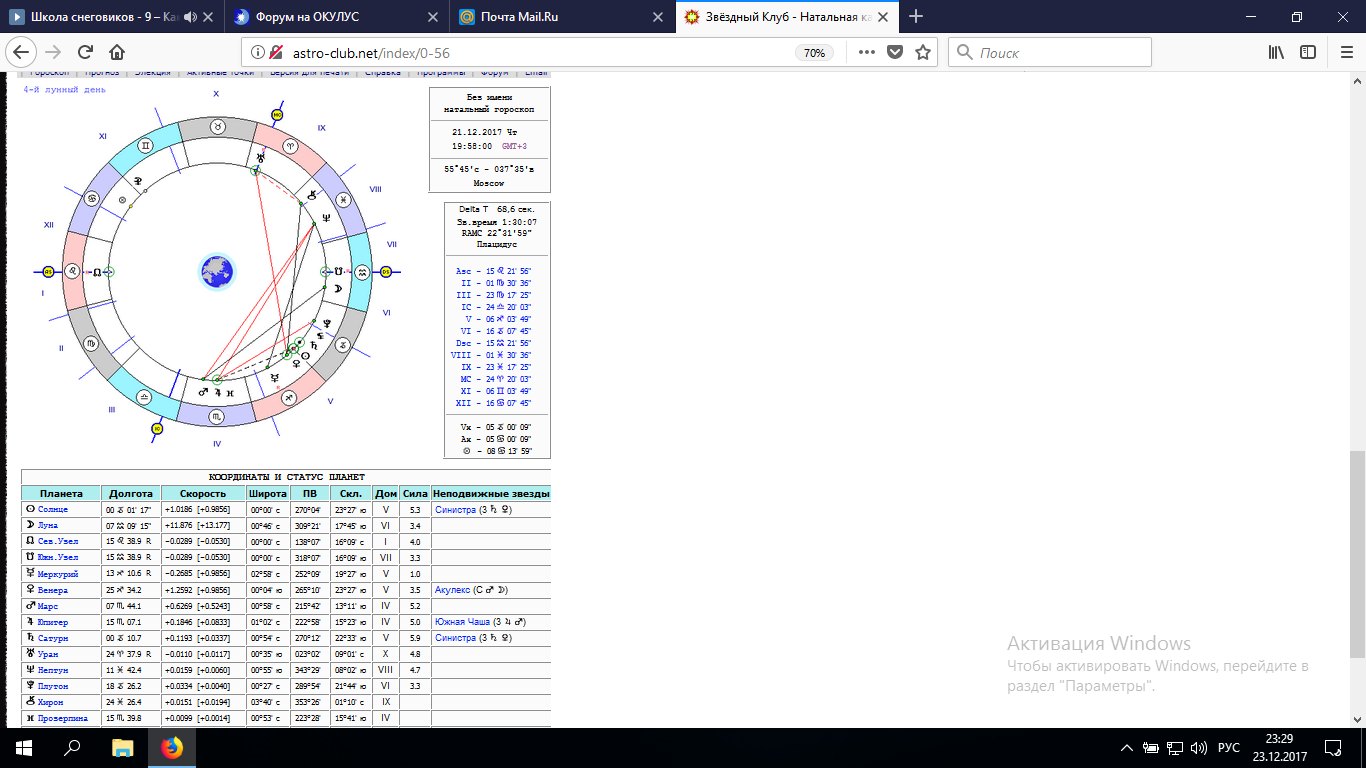Bookmark this page with the star
The image size is (1366, 768).
pos(923,52)
